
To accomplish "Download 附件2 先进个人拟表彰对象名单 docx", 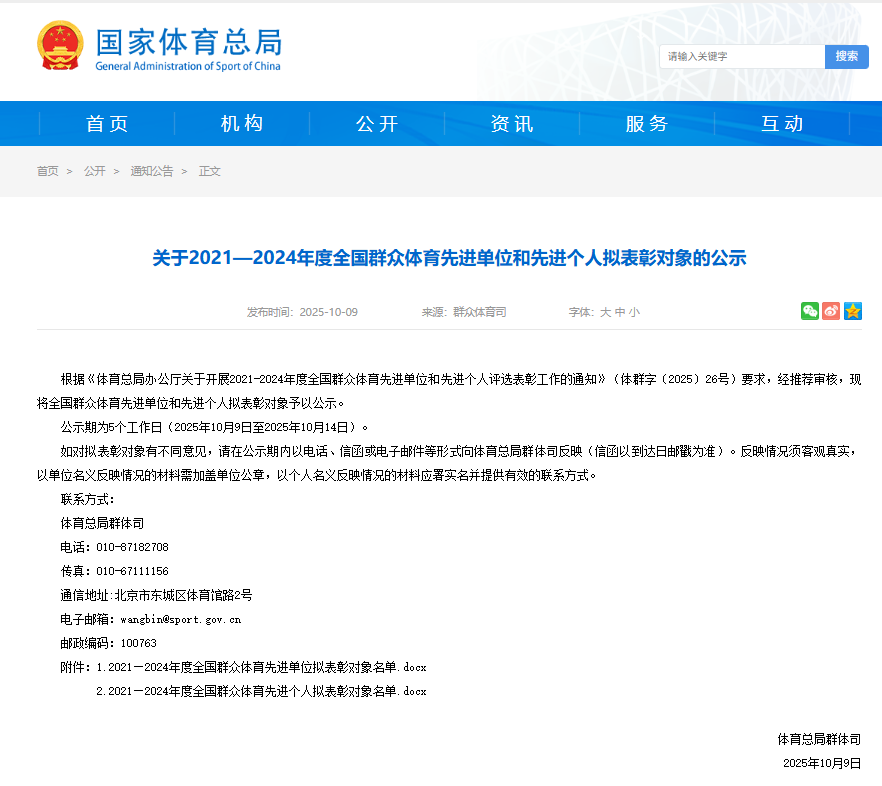I will coord(262,690).
